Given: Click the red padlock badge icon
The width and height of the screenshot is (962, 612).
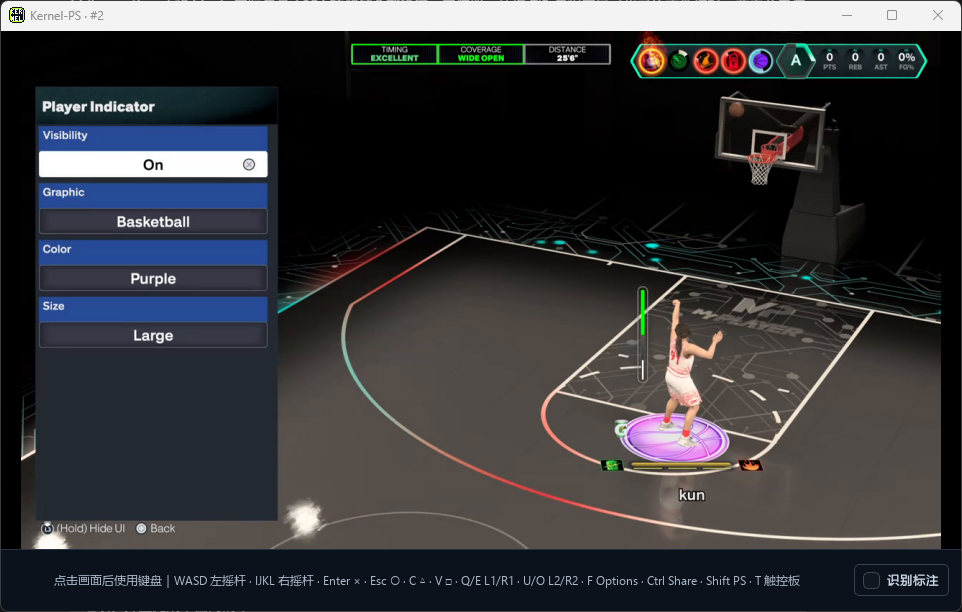Looking at the screenshot, I should point(733,61).
